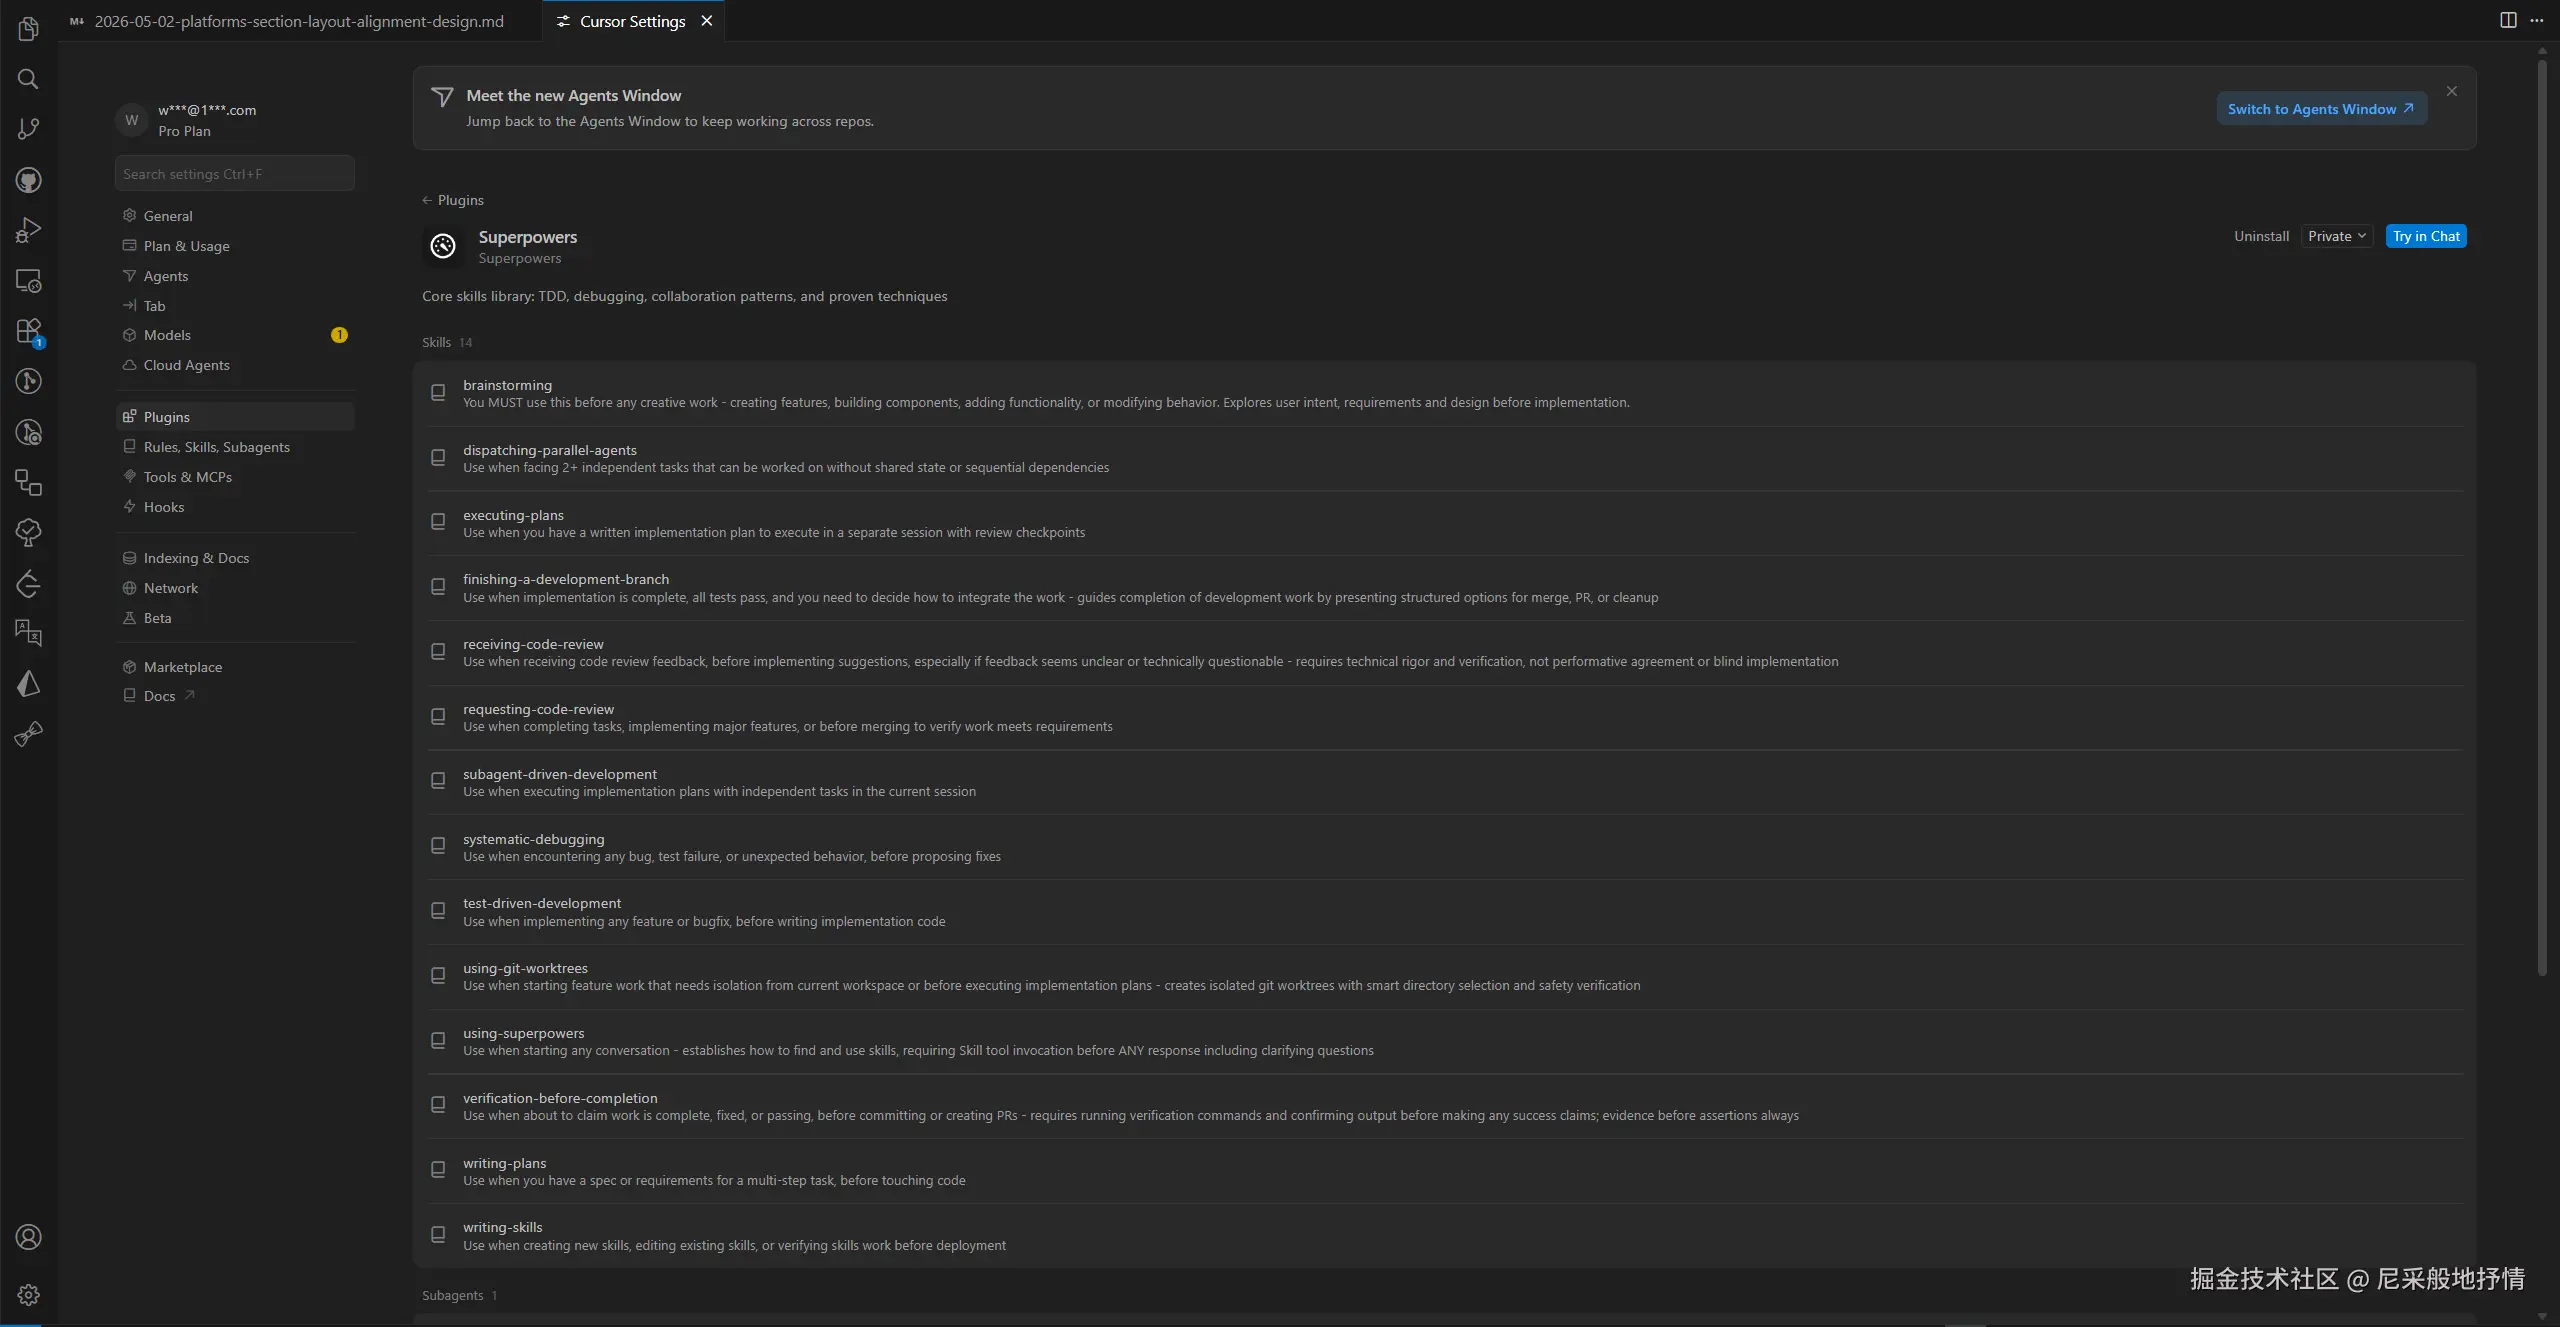The image size is (2560, 1327).
Task: Open the finishing-a-development-branch skill
Action: pyautogui.click(x=1445, y=588)
